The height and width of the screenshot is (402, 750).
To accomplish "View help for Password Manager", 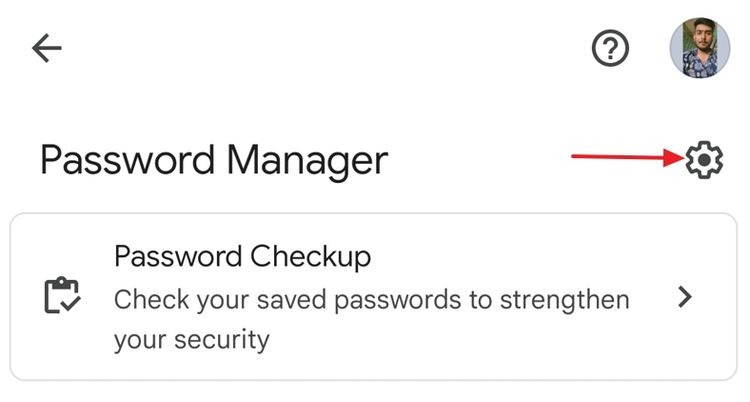I will (x=610, y=48).
